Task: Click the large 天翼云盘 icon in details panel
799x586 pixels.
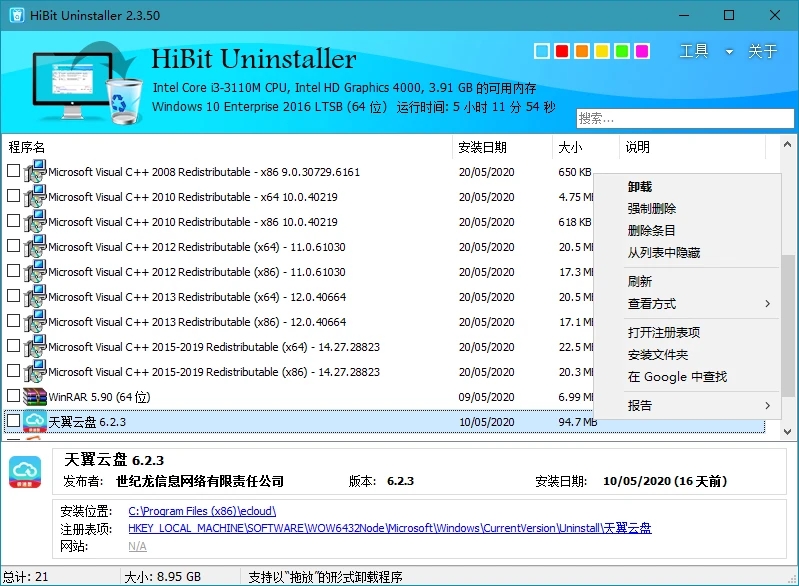Action: 25,472
